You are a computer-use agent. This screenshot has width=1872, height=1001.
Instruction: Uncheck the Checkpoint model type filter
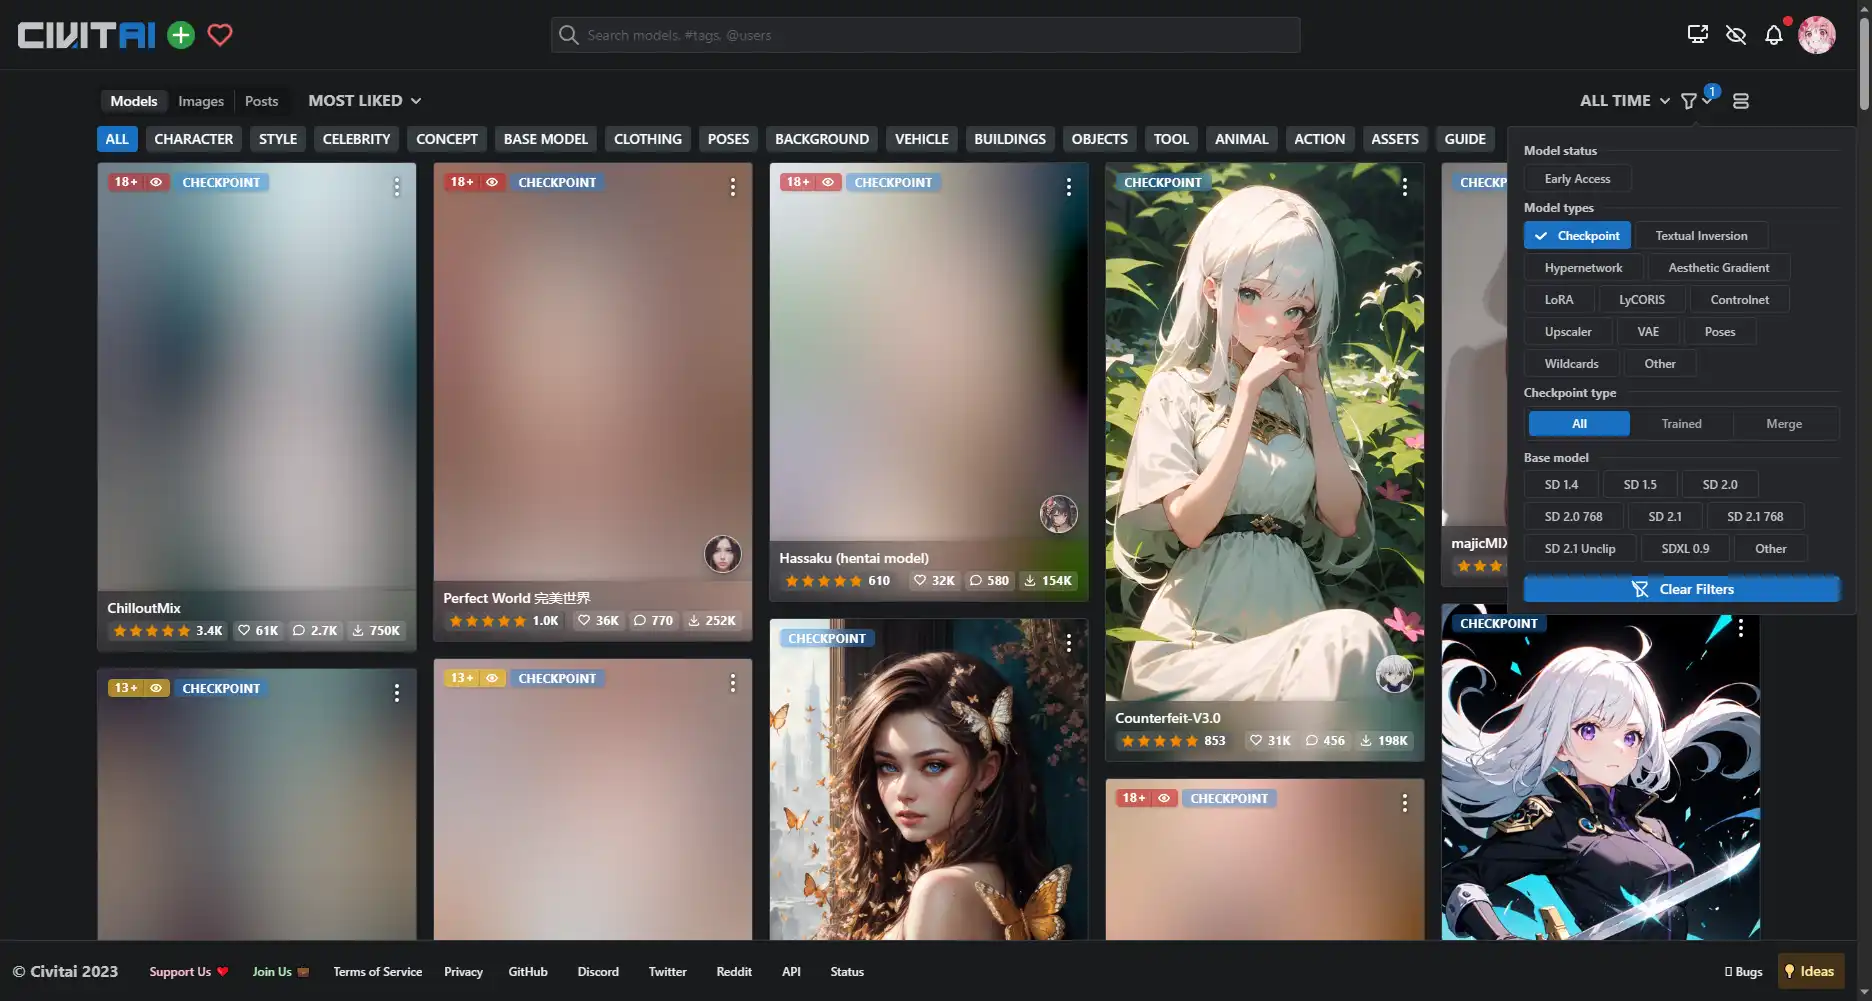point(1577,236)
